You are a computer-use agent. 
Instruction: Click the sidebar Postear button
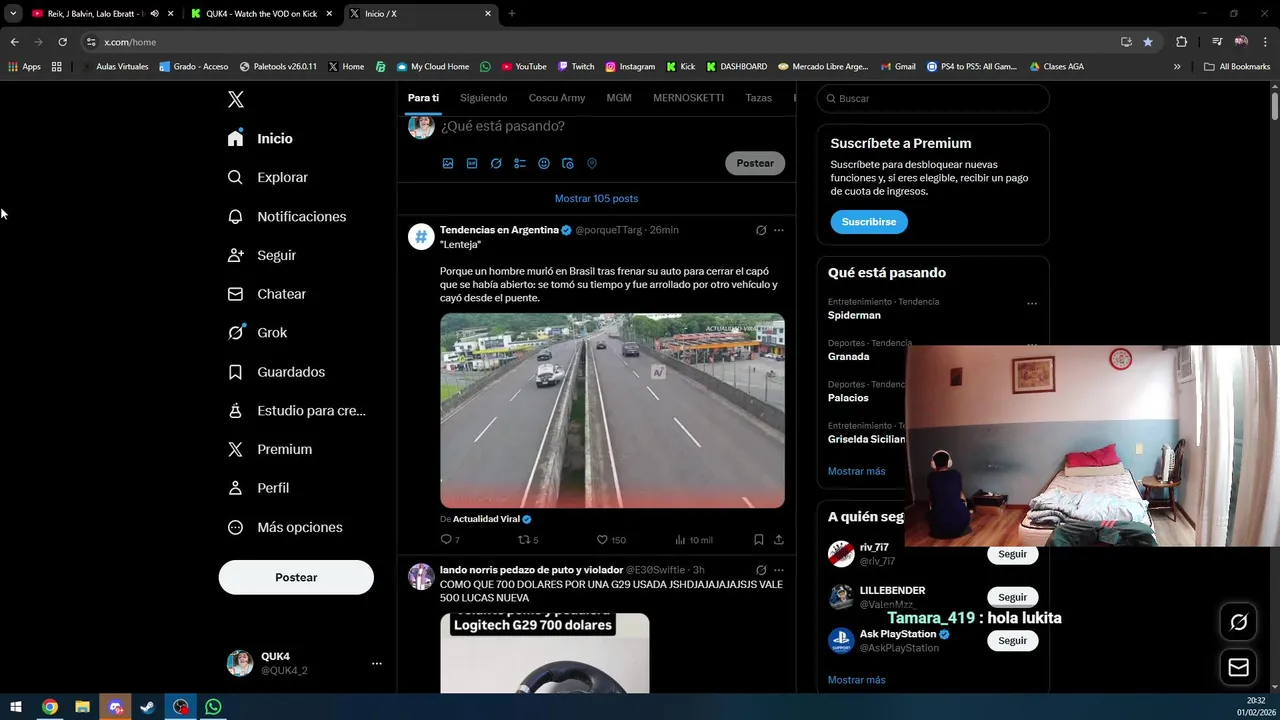[296, 577]
